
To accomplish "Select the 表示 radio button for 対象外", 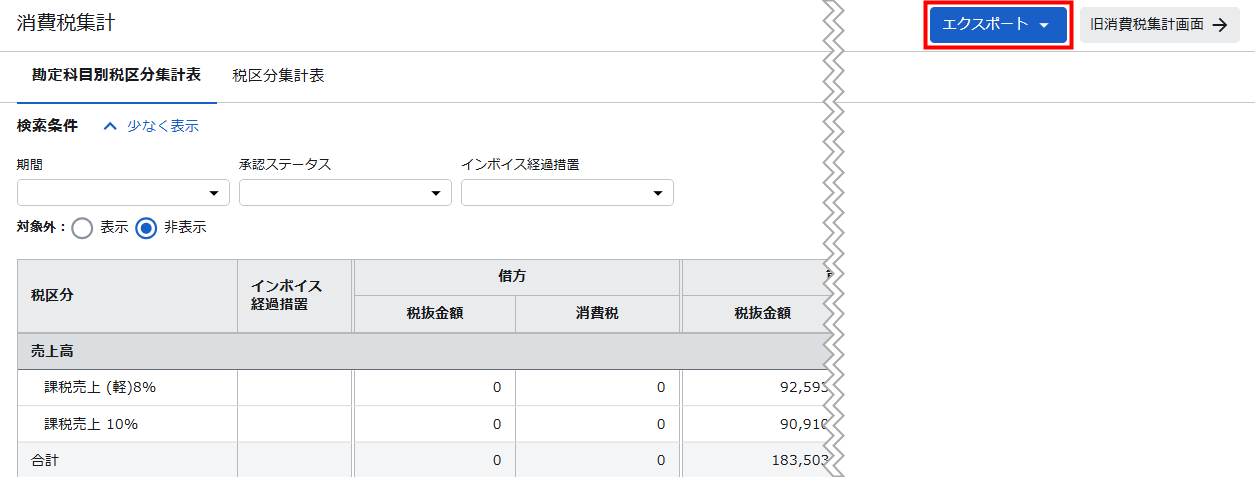I will click(83, 228).
